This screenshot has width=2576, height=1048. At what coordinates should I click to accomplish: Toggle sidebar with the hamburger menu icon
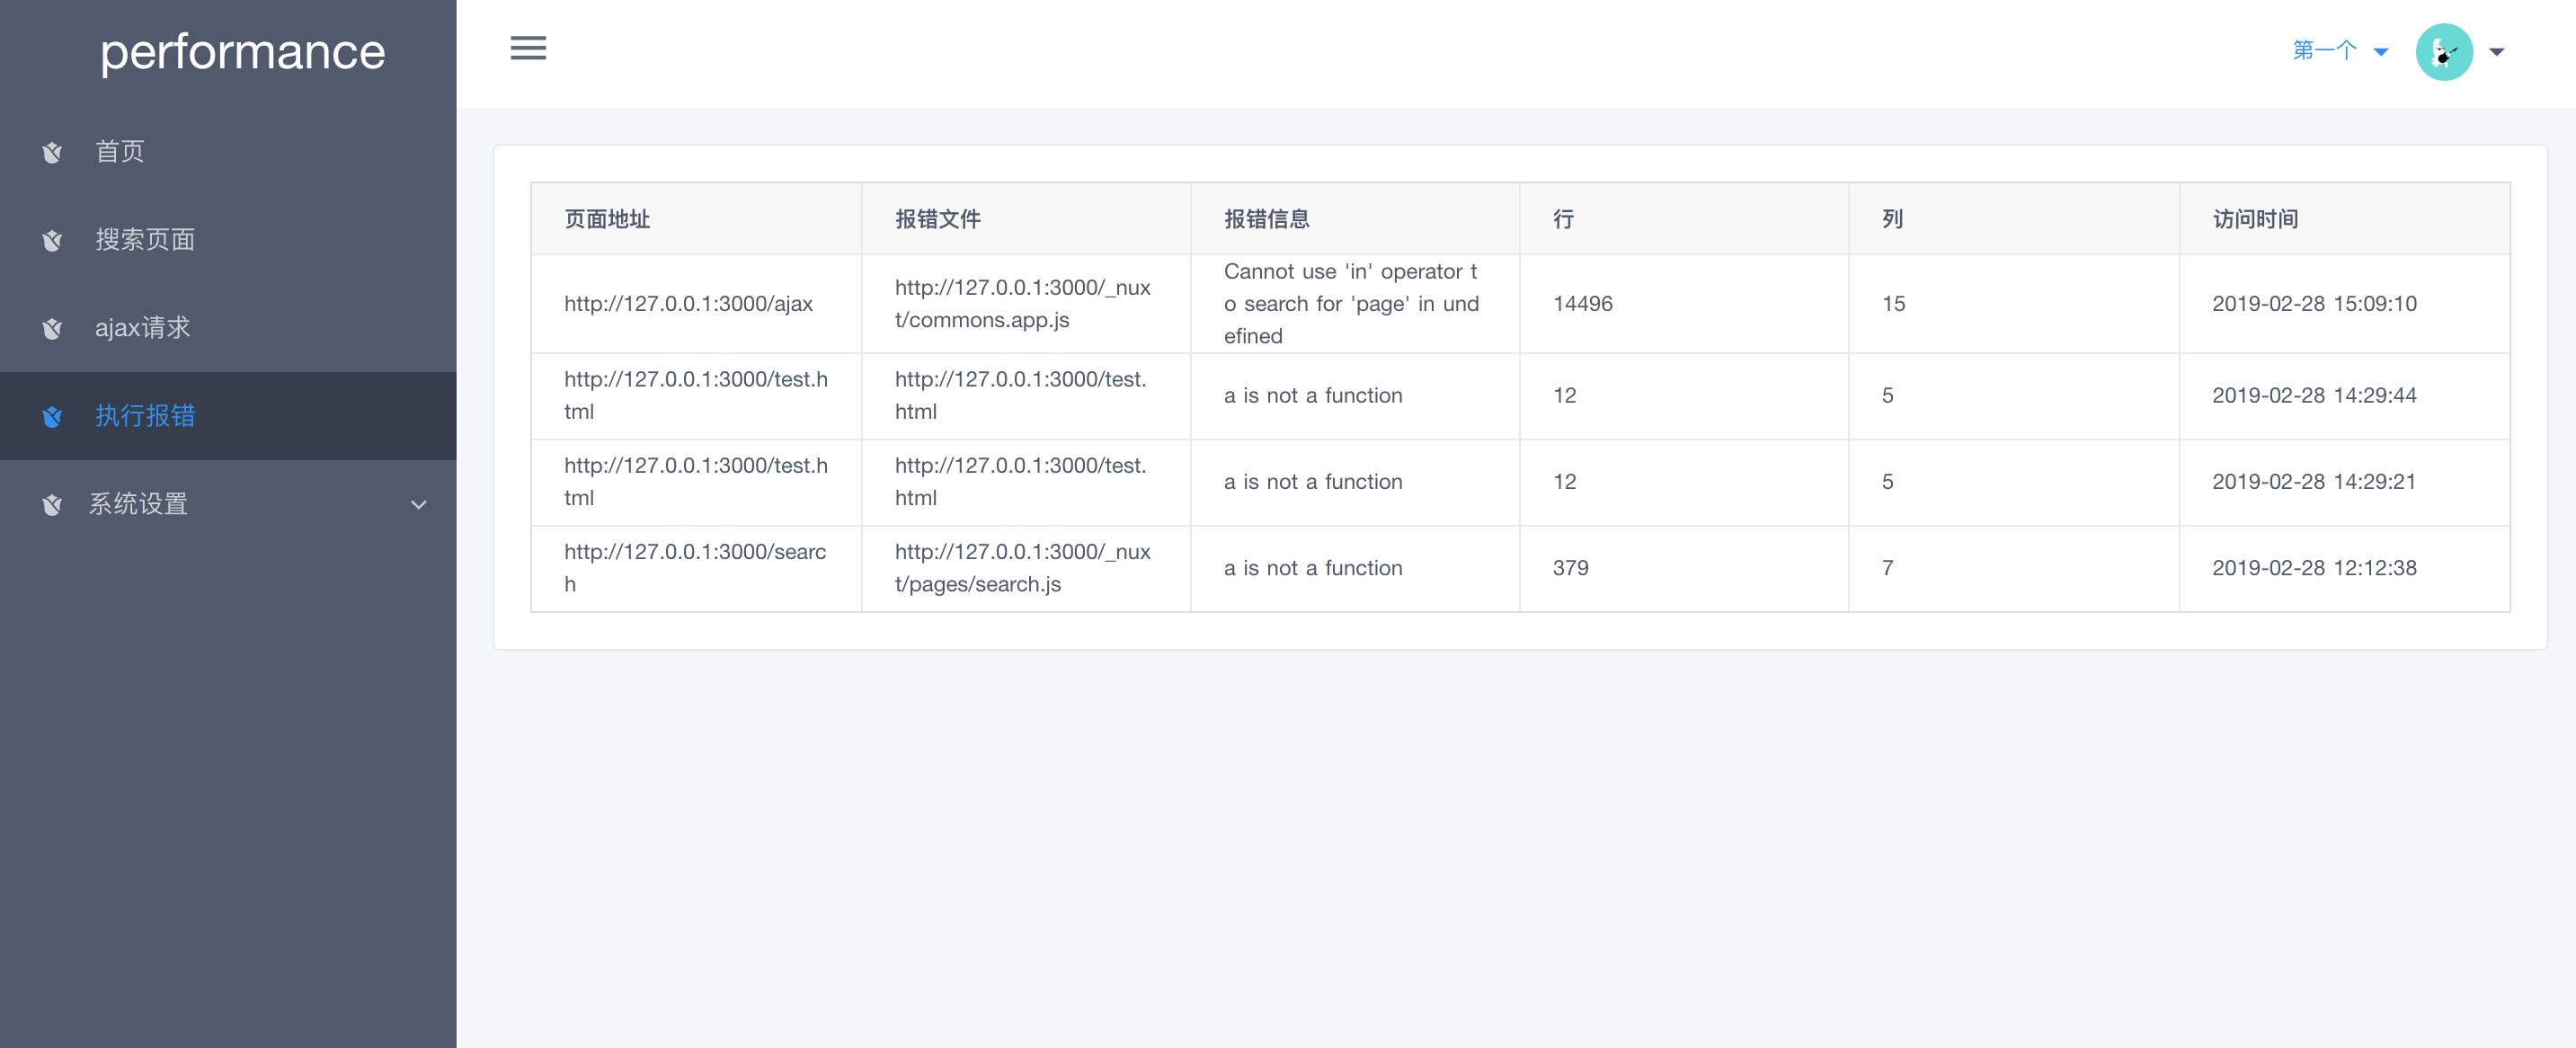click(x=528, y=48)
